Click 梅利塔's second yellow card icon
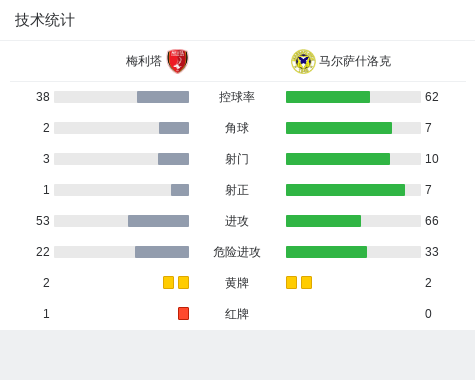The image size is (475, 380). point(183,282)
